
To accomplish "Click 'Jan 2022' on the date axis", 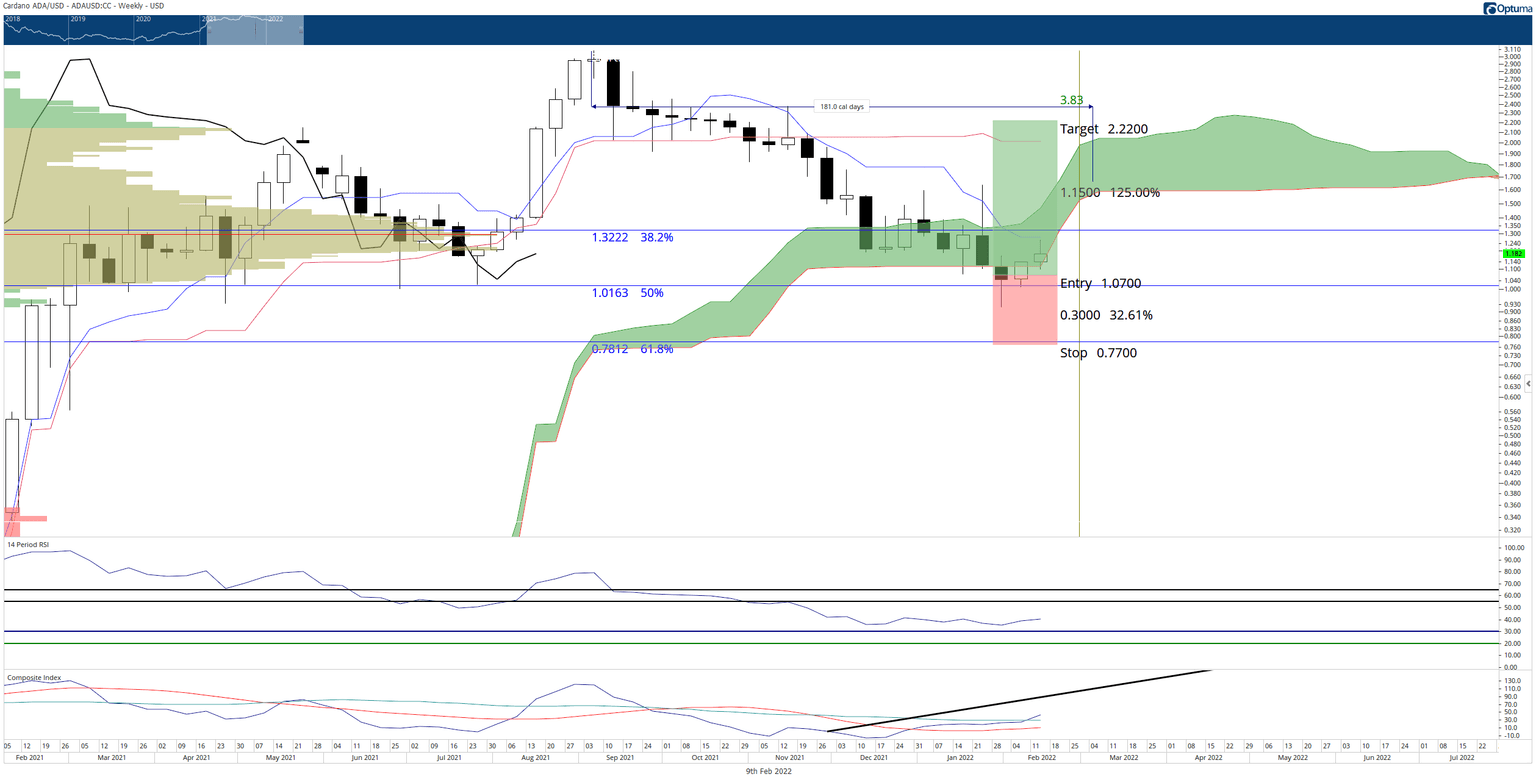I will coord(960,758).
